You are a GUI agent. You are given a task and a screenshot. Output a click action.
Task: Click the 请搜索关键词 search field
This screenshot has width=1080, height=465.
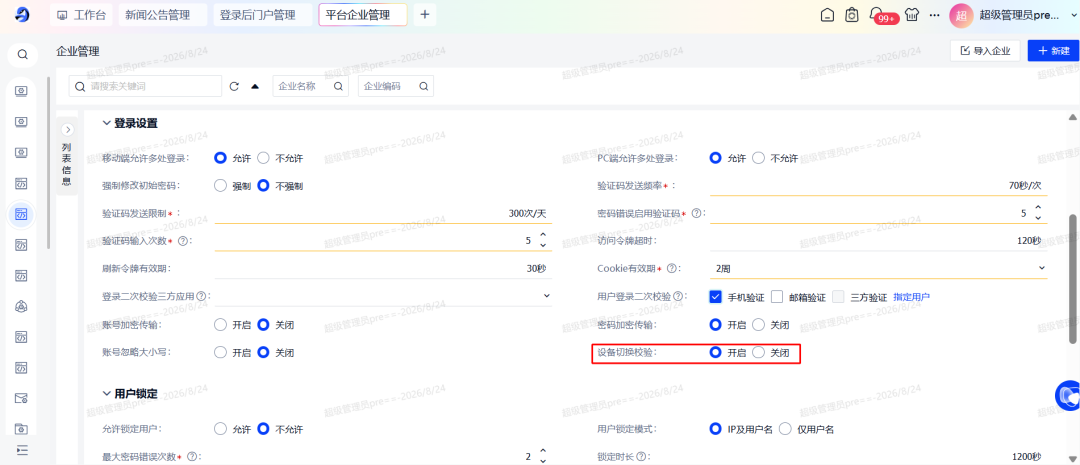point(145,87)
